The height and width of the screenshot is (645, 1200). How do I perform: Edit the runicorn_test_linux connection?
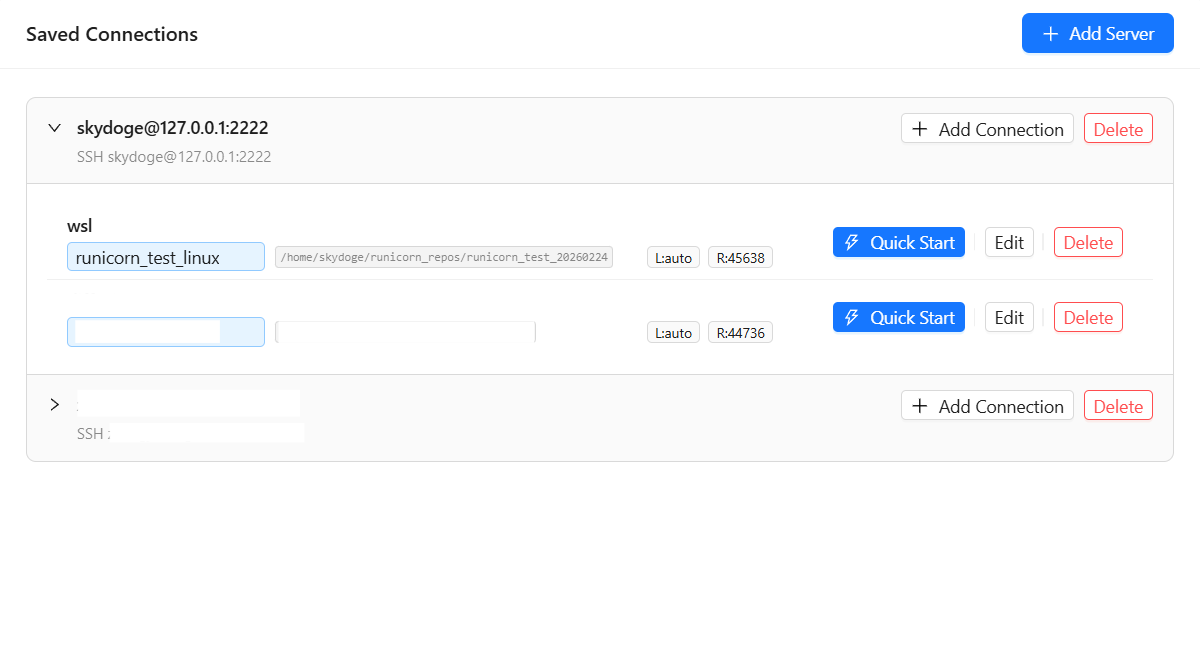[1009, 242]
